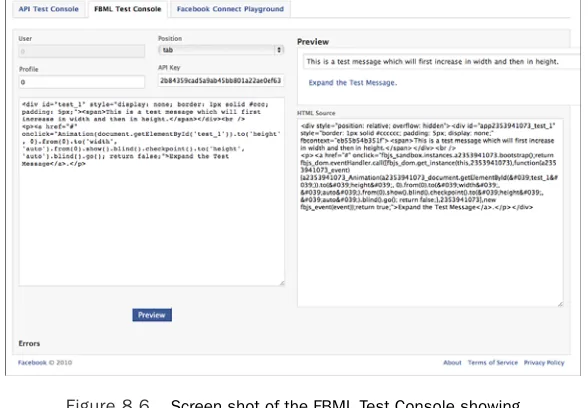Click the Errors heading
Image resolution: width=588 pixels, height=408 pixels.
click(29, 344)
